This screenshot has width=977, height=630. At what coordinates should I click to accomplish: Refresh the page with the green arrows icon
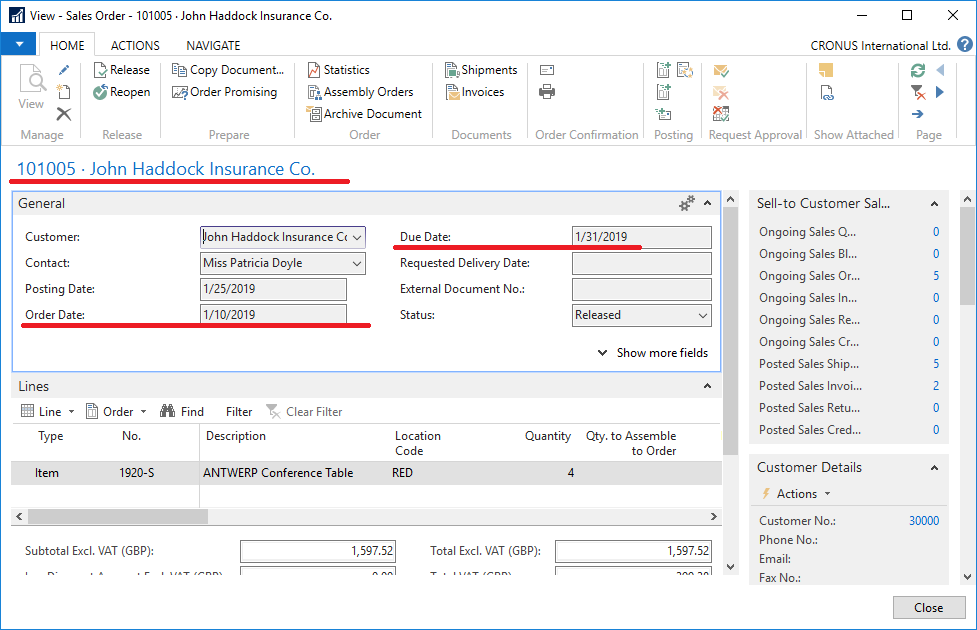918,70
